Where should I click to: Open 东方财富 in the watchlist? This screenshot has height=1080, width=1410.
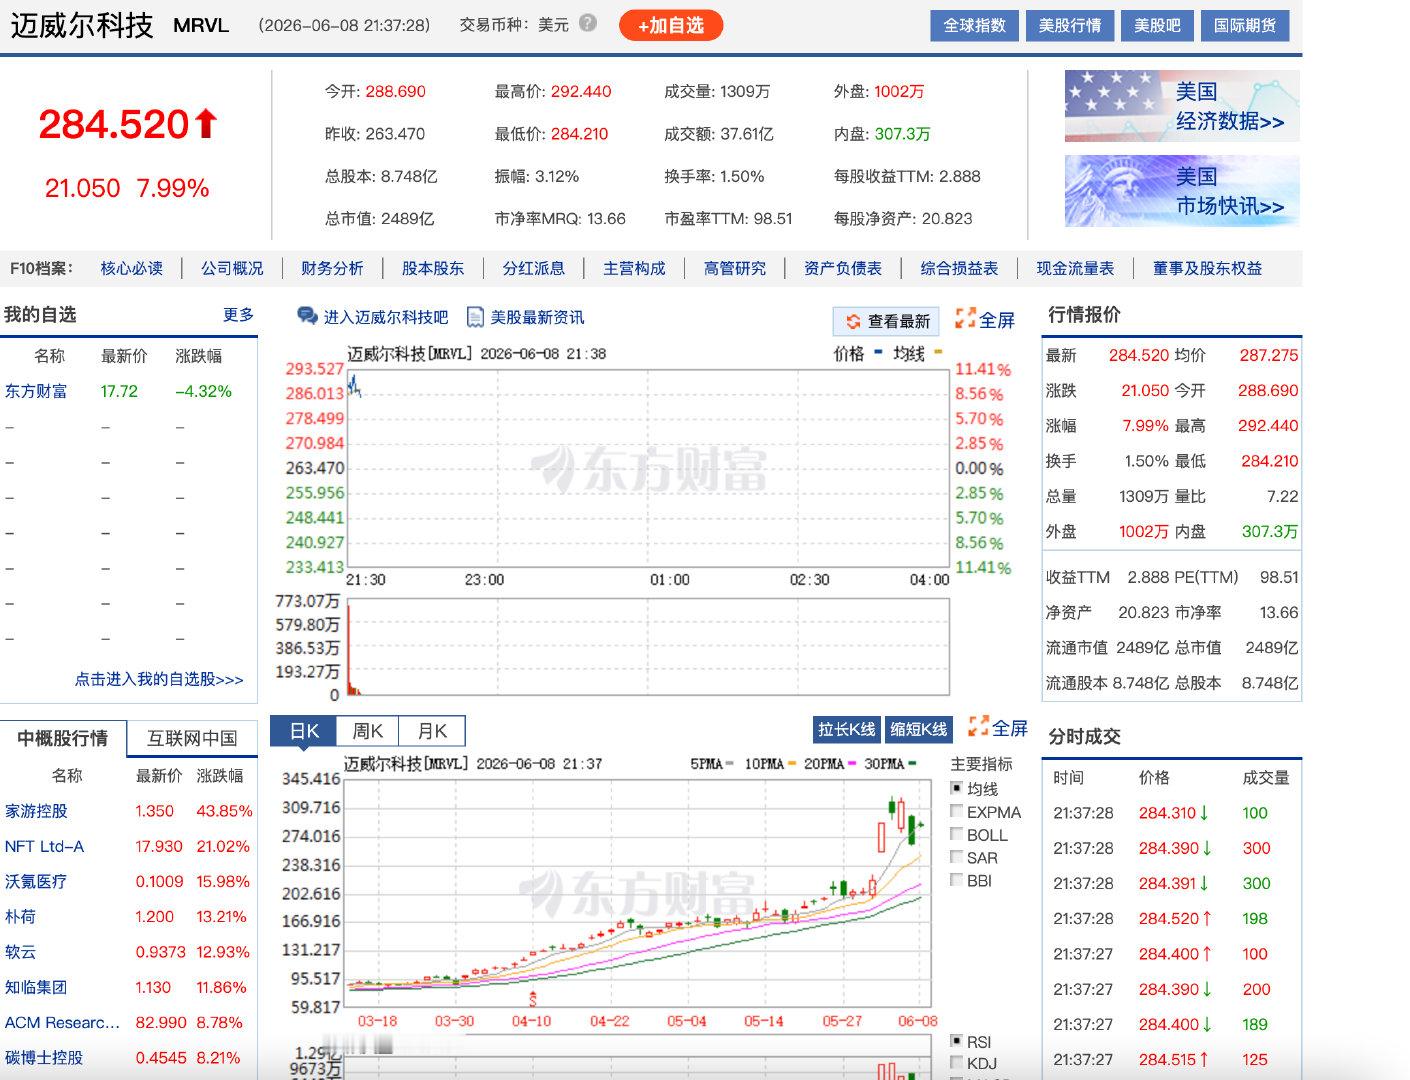[x=36, y=391]
